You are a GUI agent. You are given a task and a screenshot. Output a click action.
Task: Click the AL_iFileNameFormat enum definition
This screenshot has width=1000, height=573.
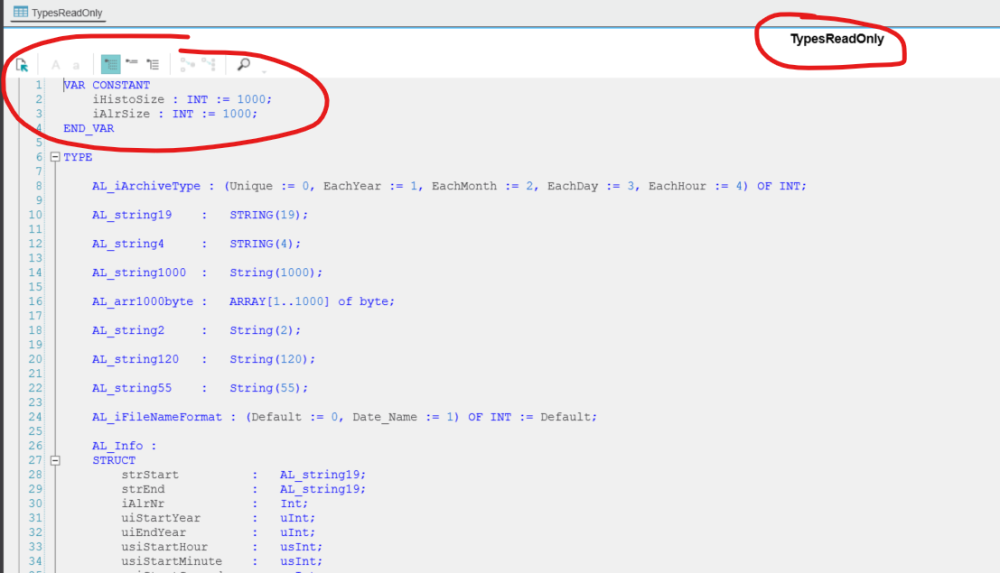157,417
